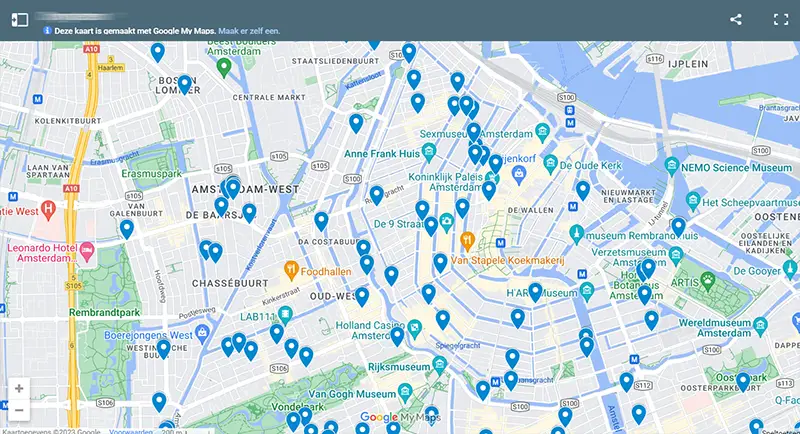Select the De Bijenkorf shopping bag icon
Screen dimensions: 800x434
coord(519,174)
